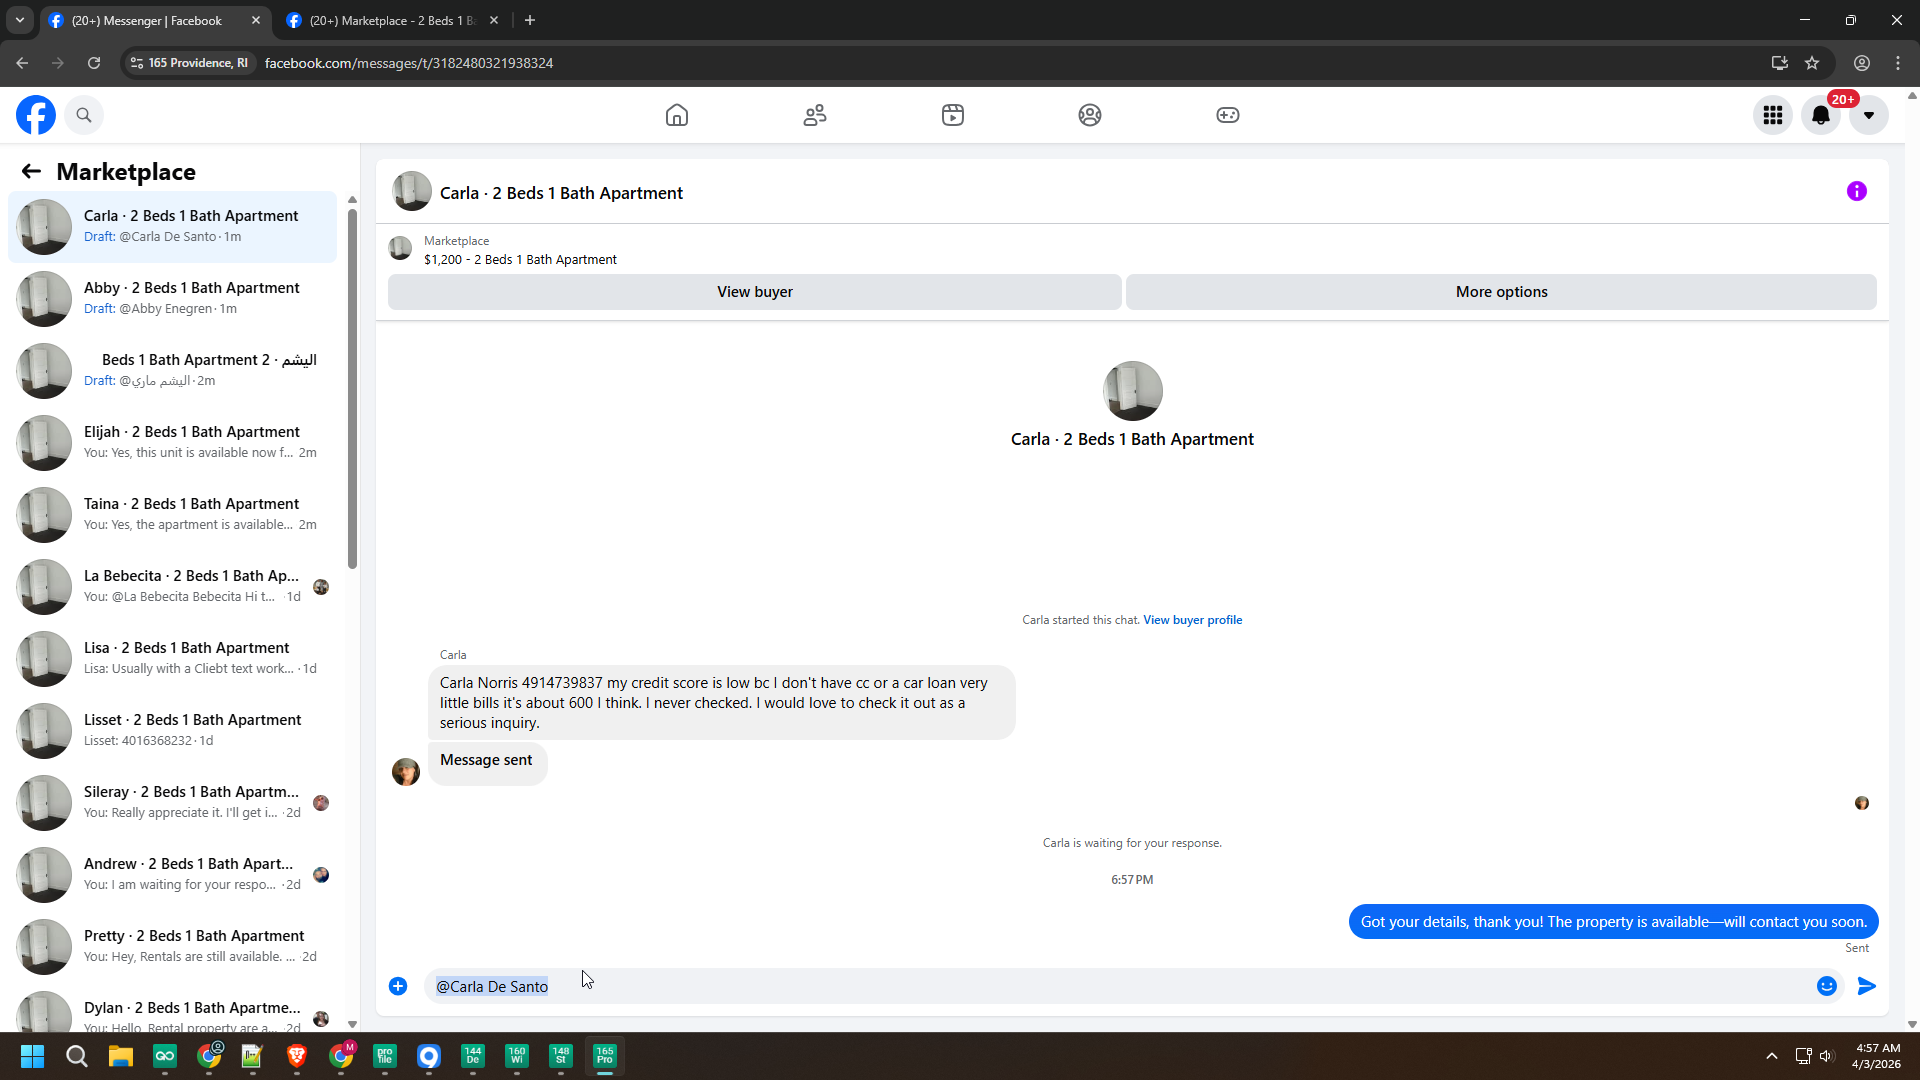
Task: Open La Bebecita's conversation
Action: (173, 587)
